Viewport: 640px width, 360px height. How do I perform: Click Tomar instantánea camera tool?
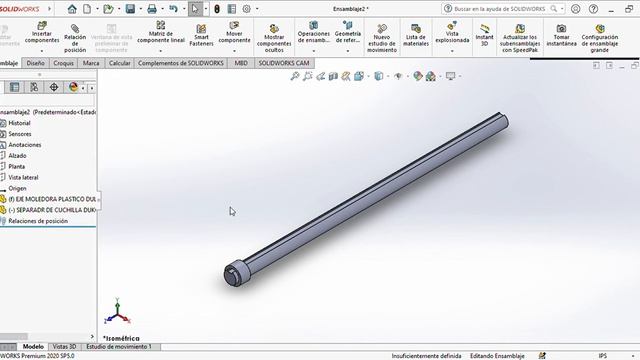[x=562, y=35]
